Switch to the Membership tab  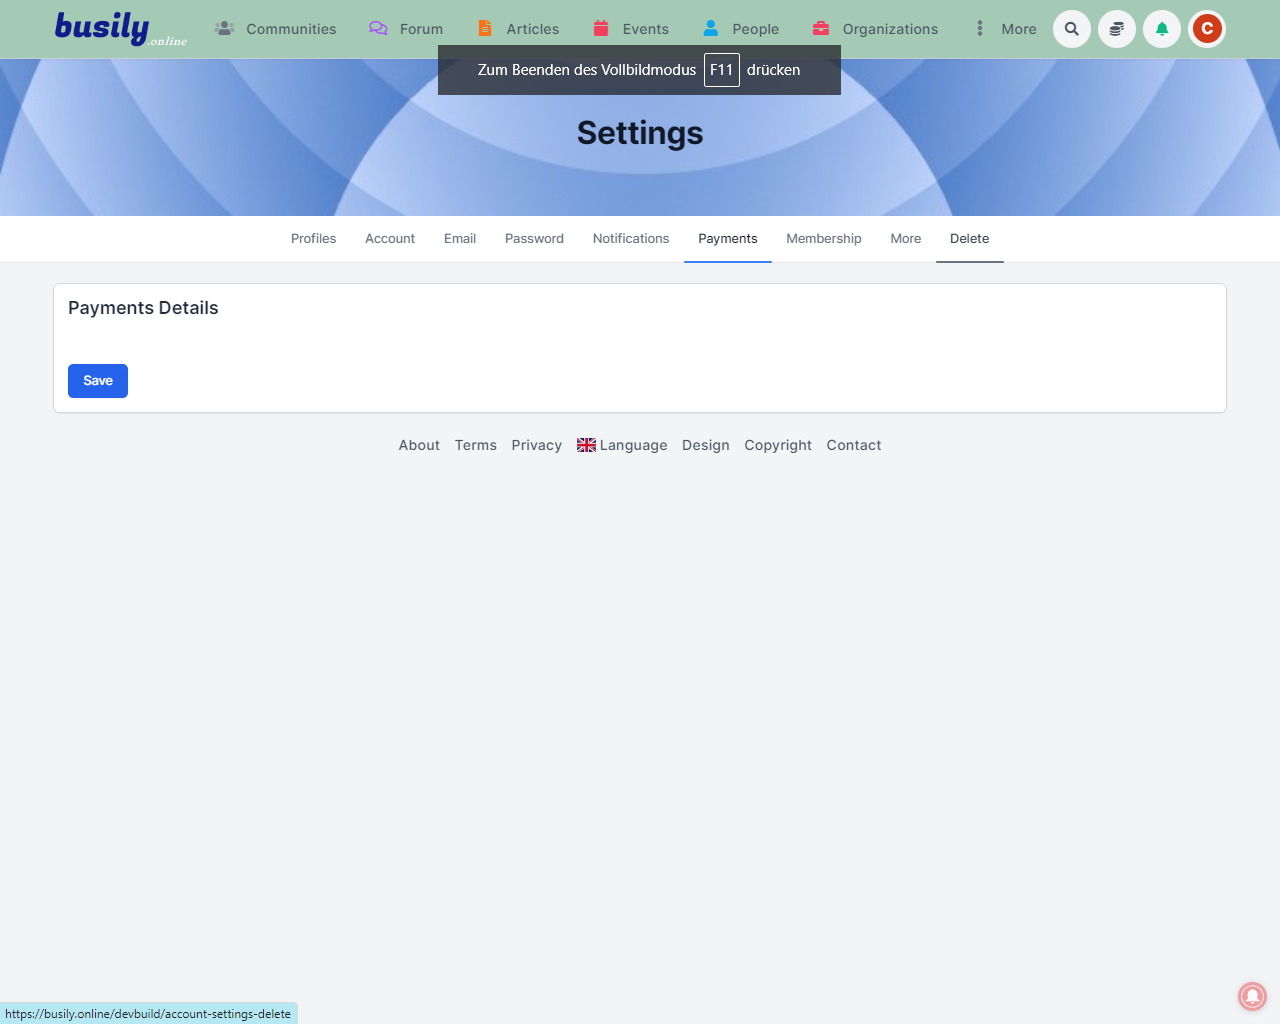(823, 239)
